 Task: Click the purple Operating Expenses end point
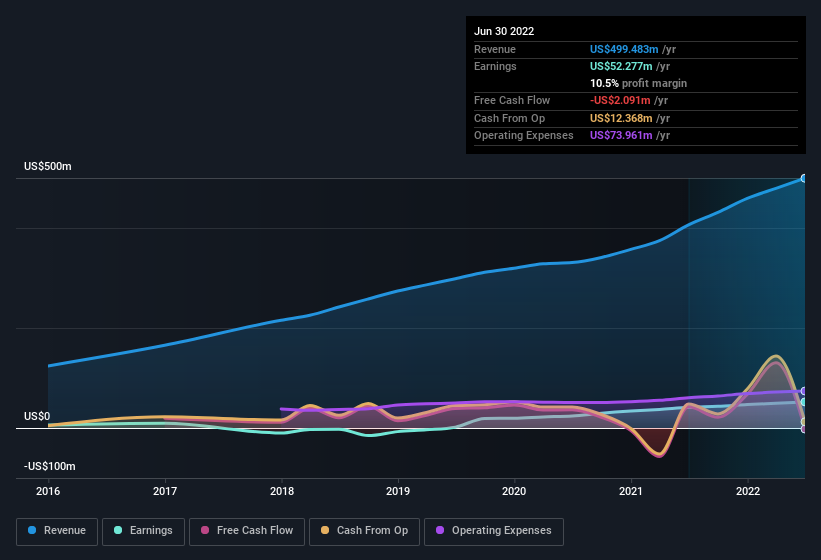click(804, 391)
